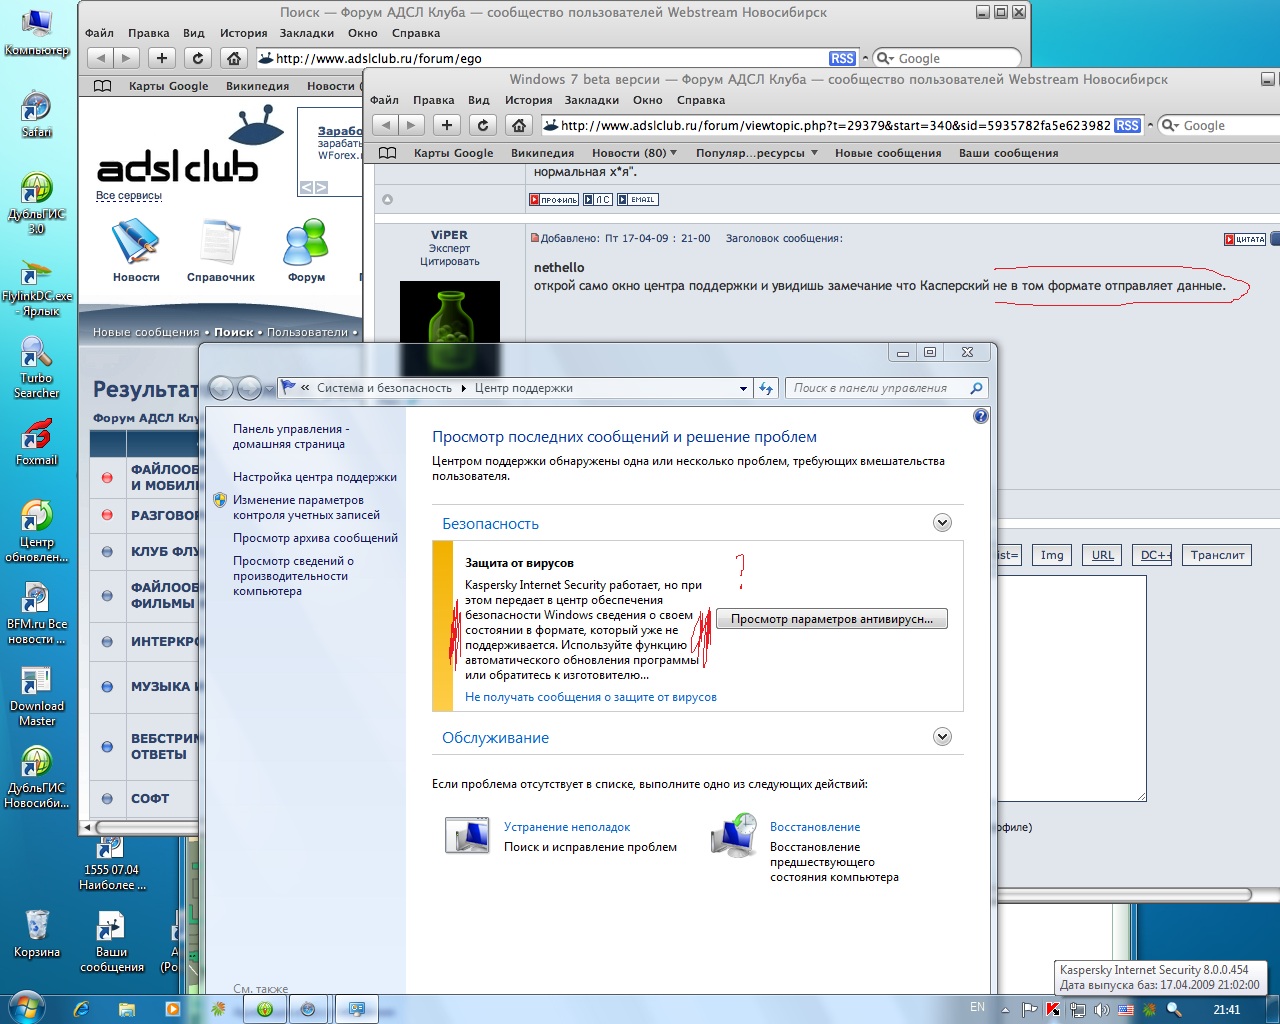The width and height of the screenshot is (1280, 1024).
Task: Open the Google search options in the front Safari window
Action: 1170,126
